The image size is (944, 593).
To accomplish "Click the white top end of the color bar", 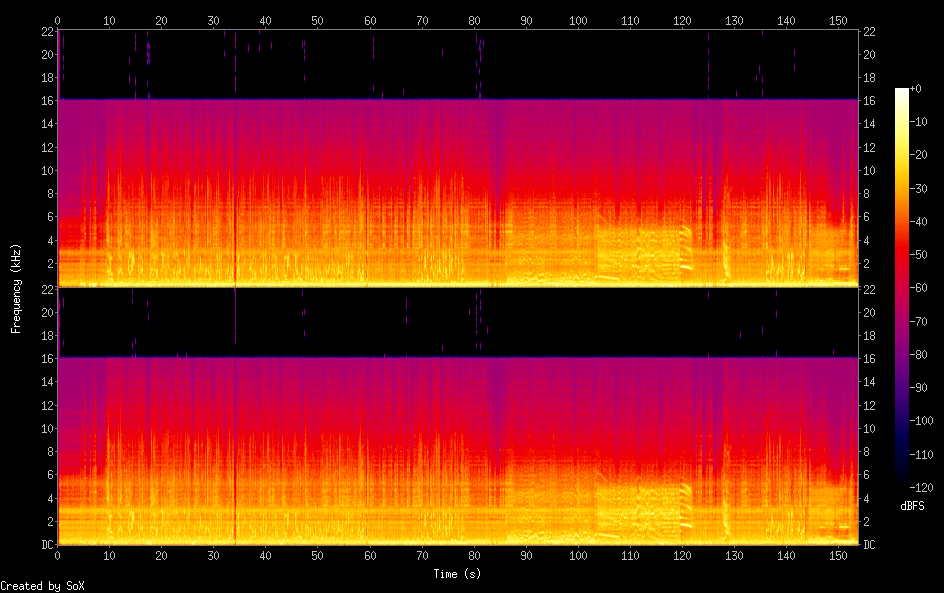I will click(902, 91).
